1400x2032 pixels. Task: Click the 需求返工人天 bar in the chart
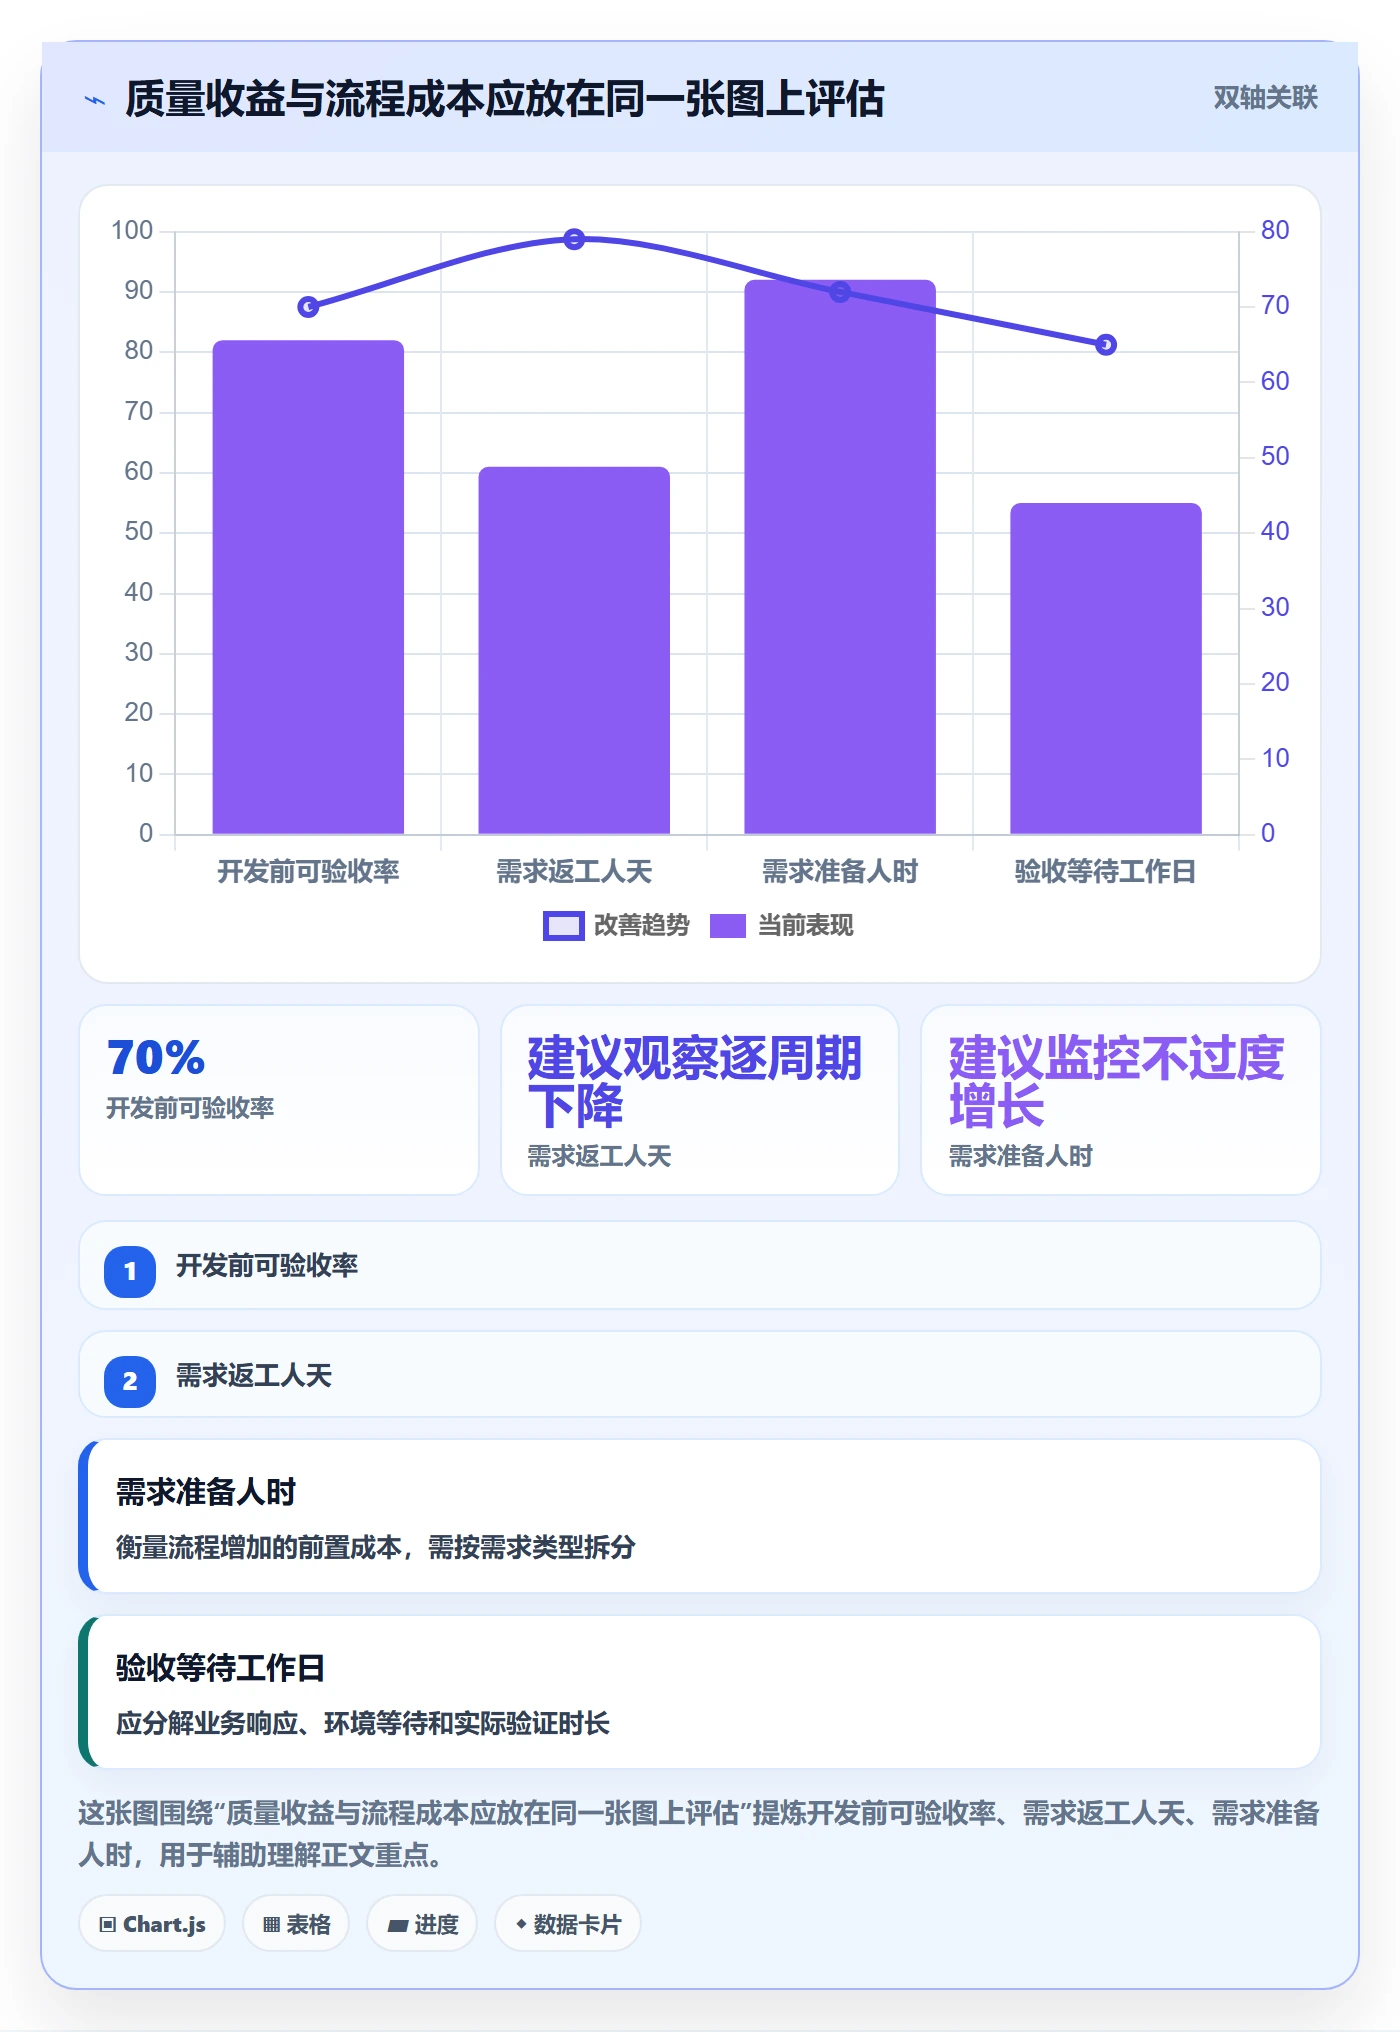click(574, 650)
